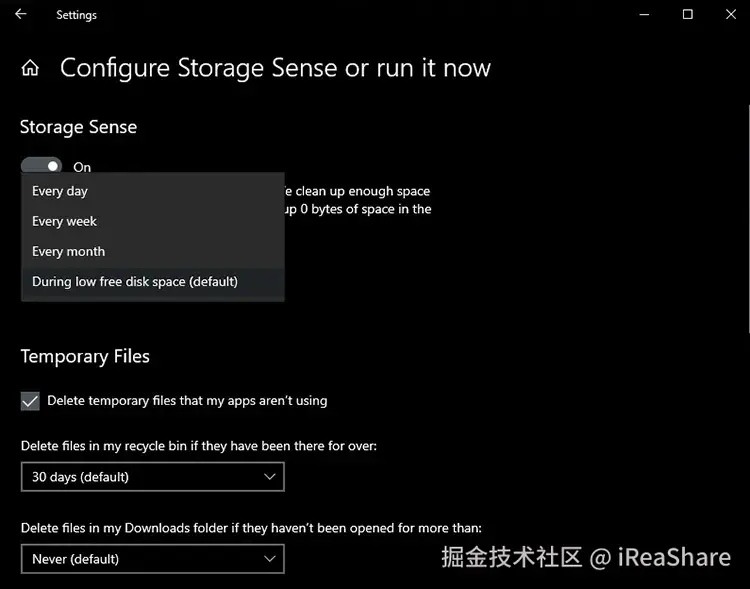Maximize the Settings window
This screenshot has height=589, width=750.
tap(687, 14)
